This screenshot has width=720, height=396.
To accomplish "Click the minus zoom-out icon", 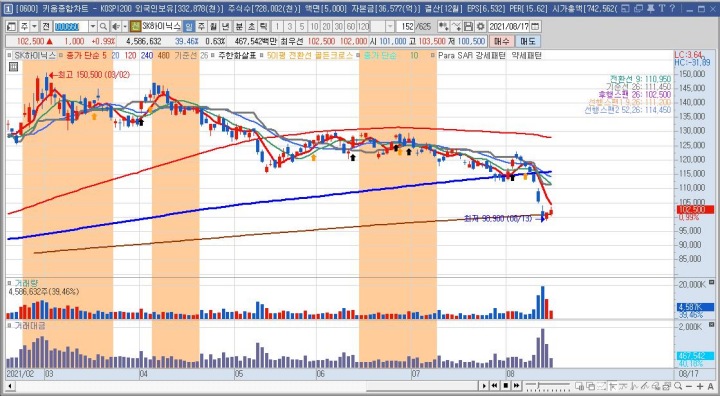I will [690, 386].
